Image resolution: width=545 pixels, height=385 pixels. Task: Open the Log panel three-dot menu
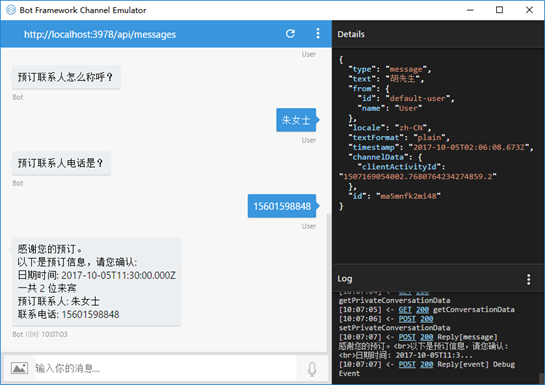click(x=528, y=279)
